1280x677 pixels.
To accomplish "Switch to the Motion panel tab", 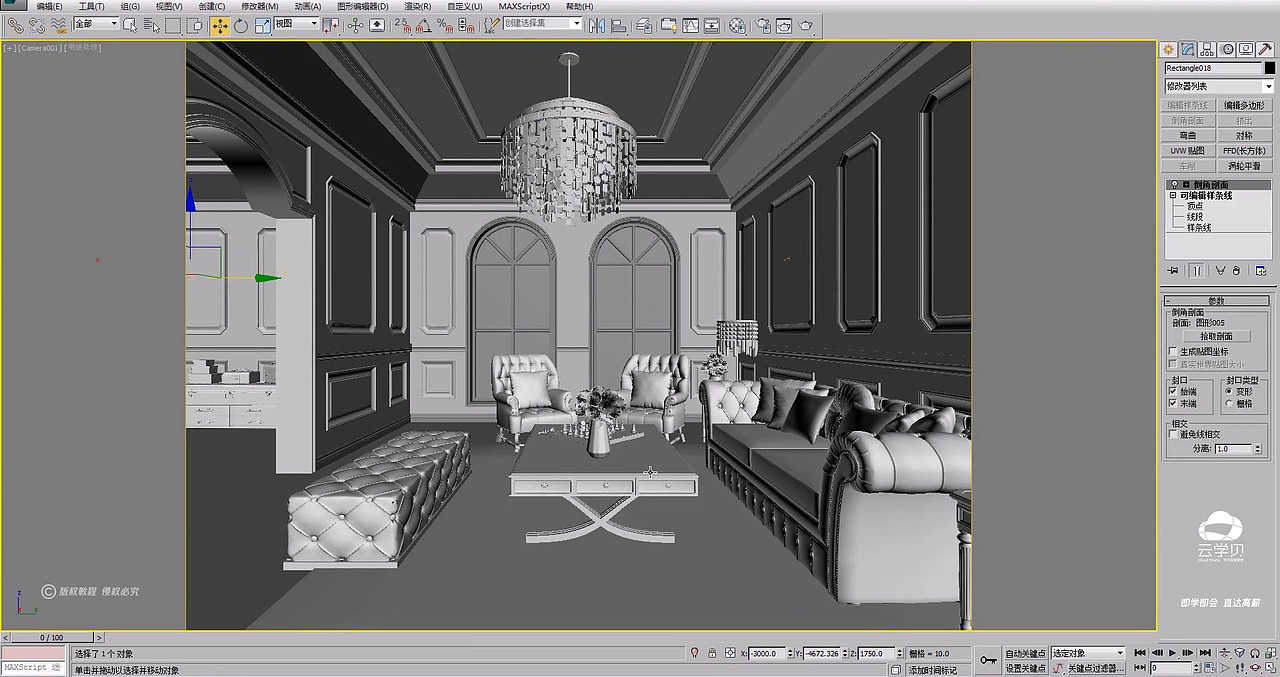I will (x=1226, y=48).
